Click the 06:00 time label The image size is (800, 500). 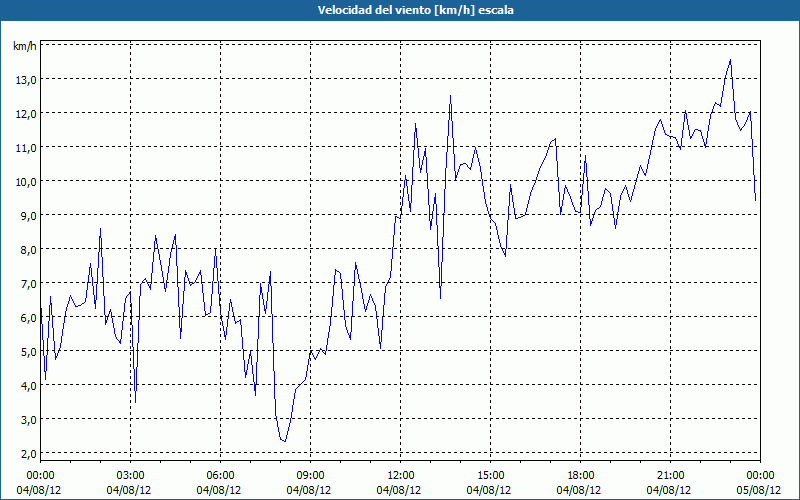click(220, 476)
